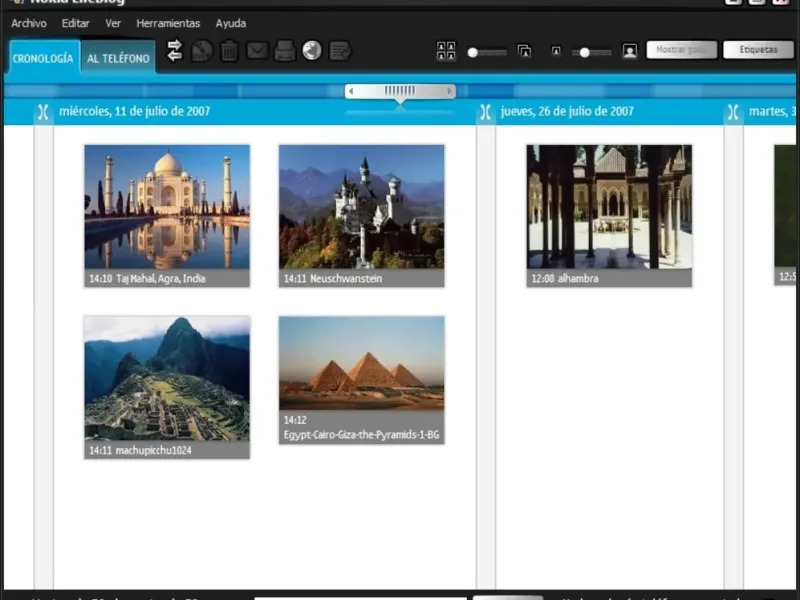
Task: Switch to the AL TELÉFONO tab
Action: click(118, 59)
